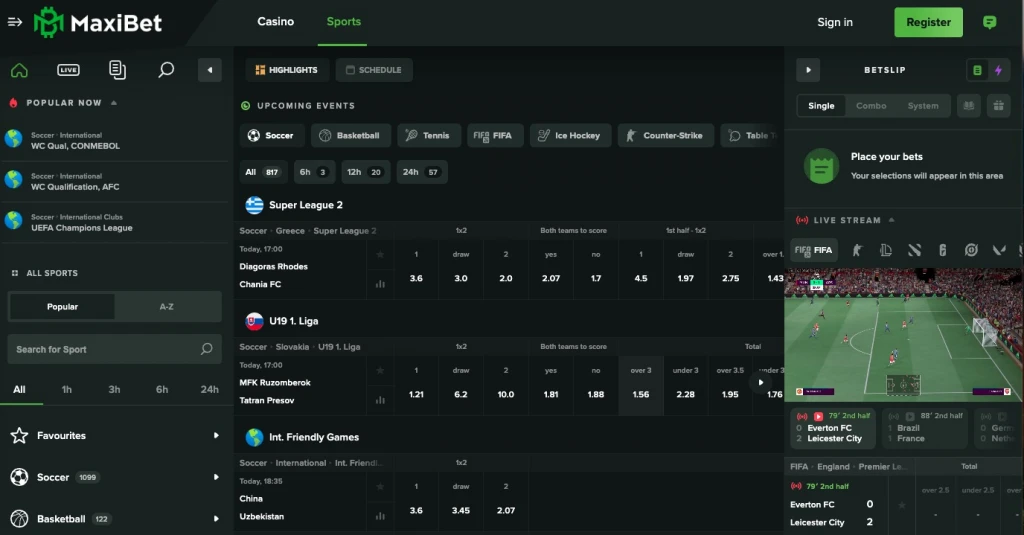Open the chat icon next to Register
Image resolution: width=1024 pixels, height=535 pixels.
click(x=990, y=22)
